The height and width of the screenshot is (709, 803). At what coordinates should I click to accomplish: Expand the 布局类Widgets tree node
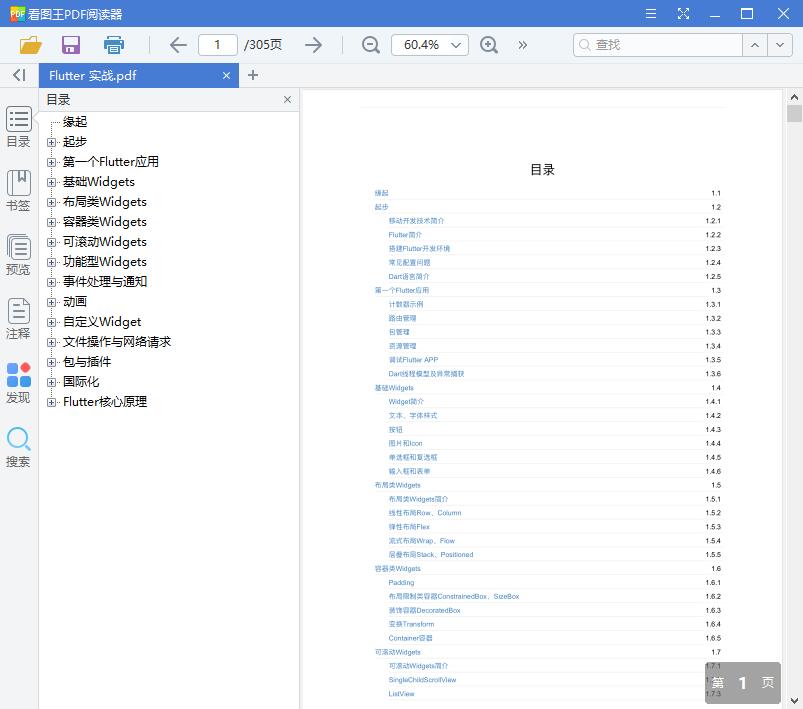click(53, 201)
